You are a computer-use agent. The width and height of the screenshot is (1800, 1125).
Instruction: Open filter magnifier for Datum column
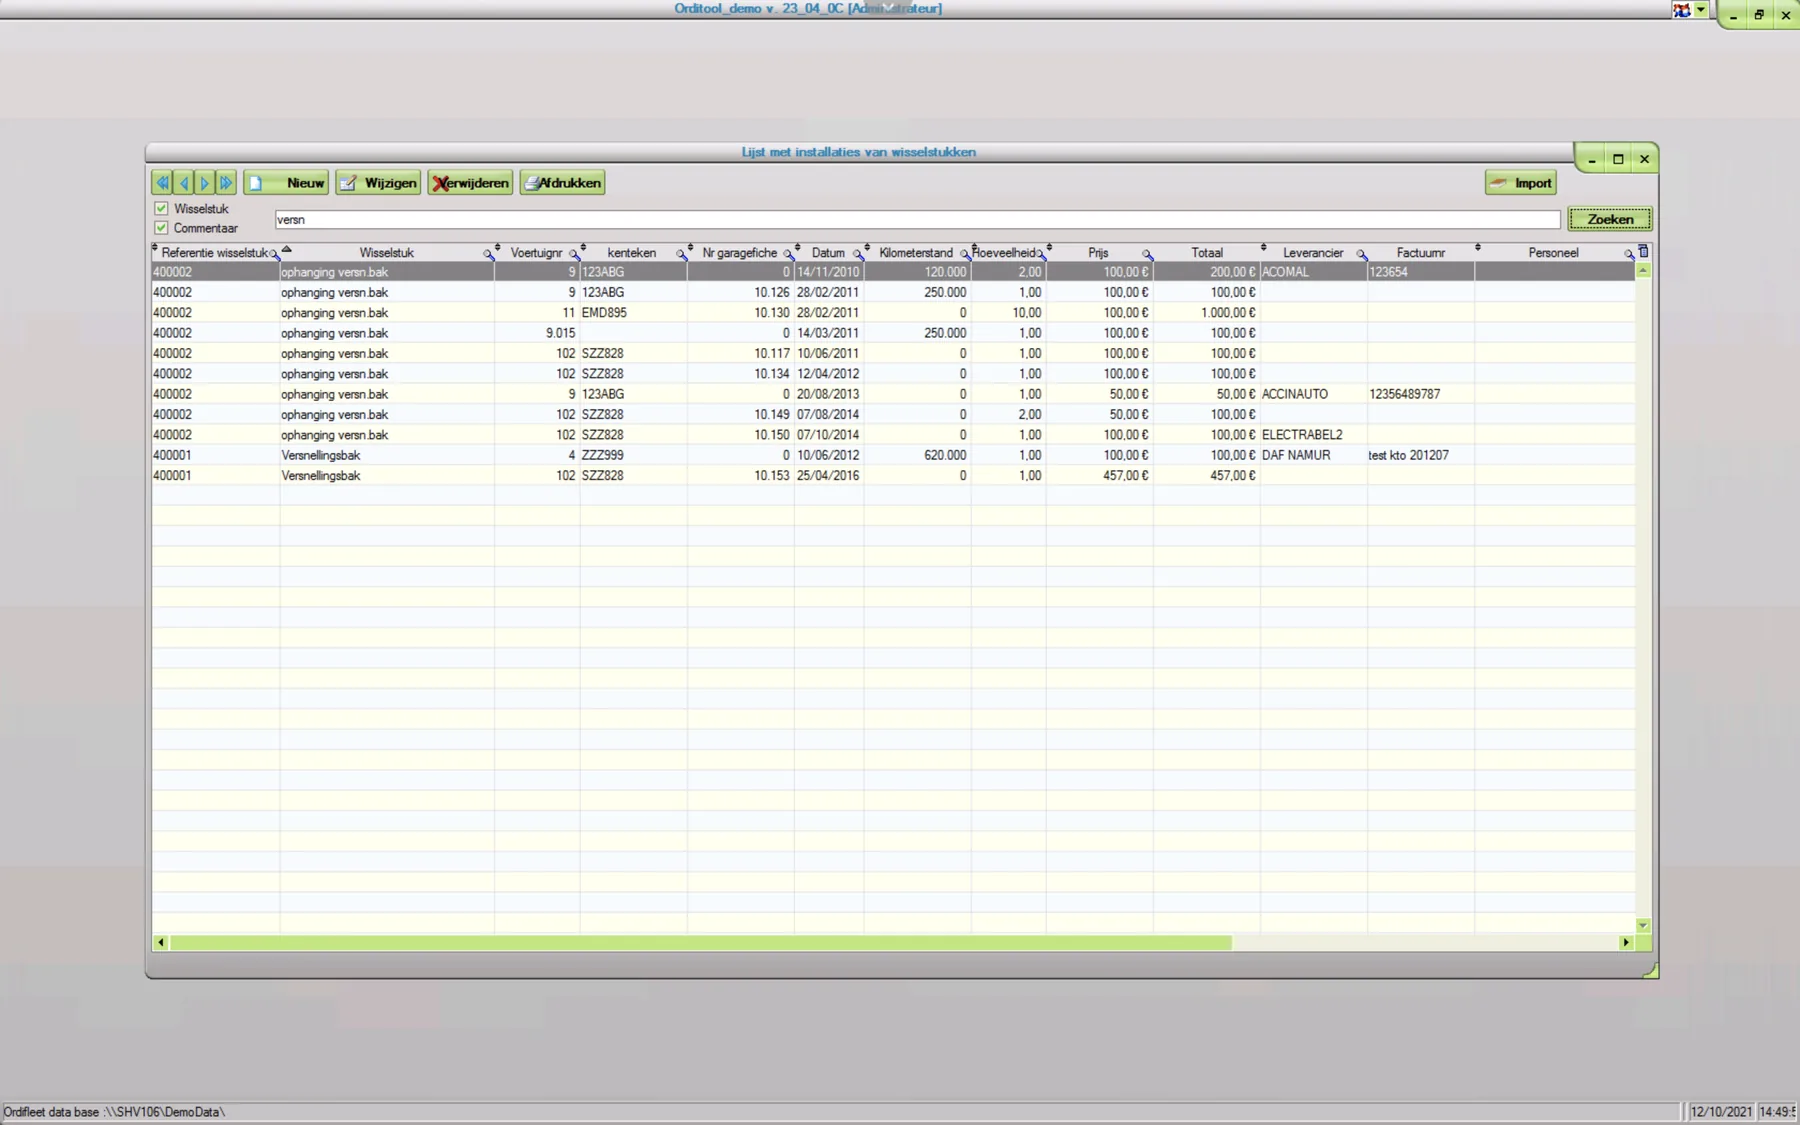(x=858, y=255)
